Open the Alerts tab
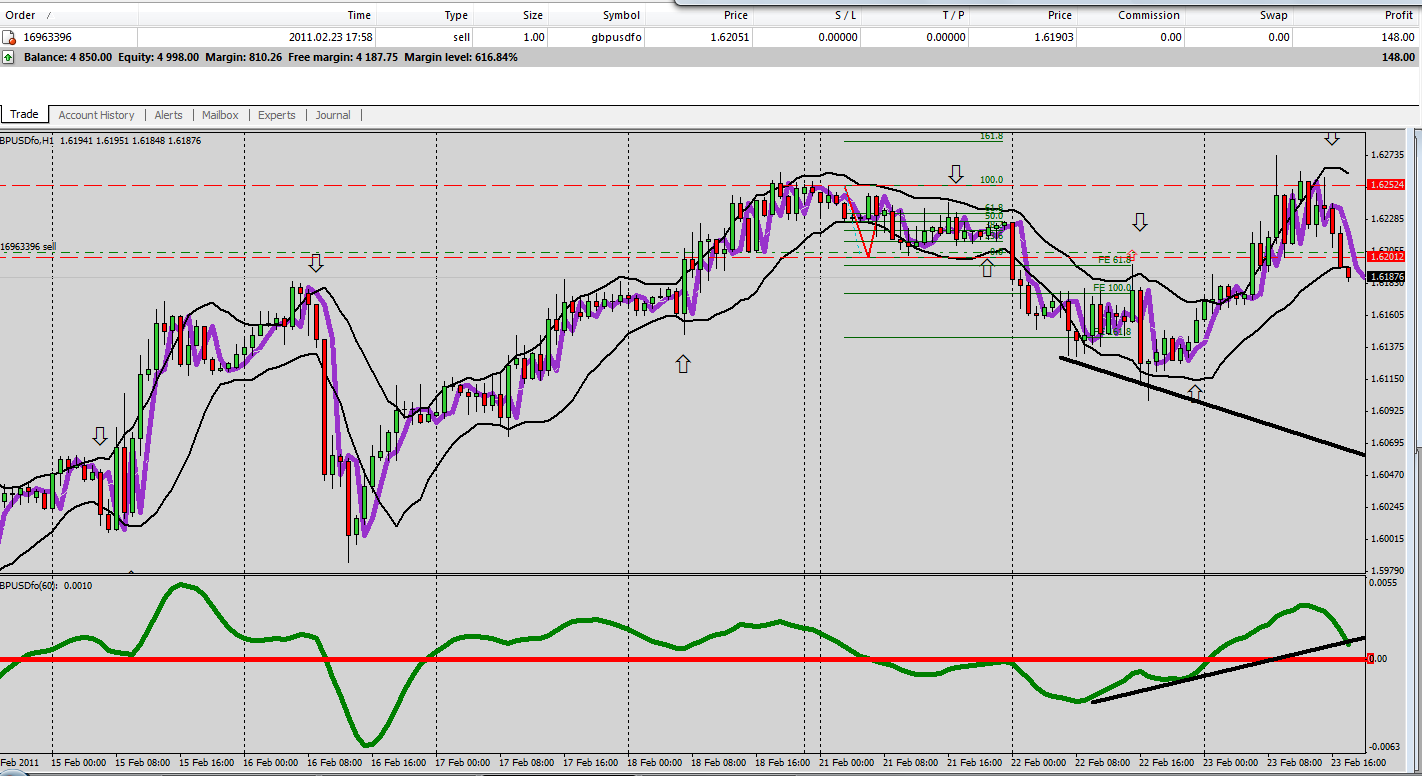This screenshot has height=776, width=1422. click(168, 115)
